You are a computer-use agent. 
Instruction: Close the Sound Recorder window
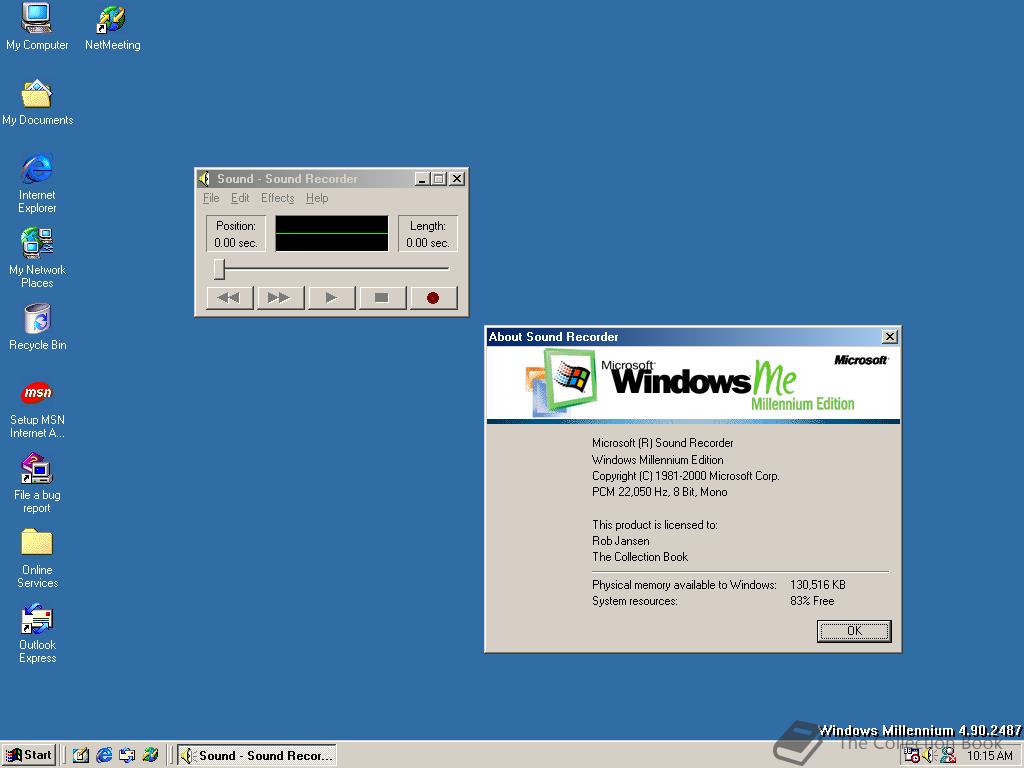click(457, 179)
